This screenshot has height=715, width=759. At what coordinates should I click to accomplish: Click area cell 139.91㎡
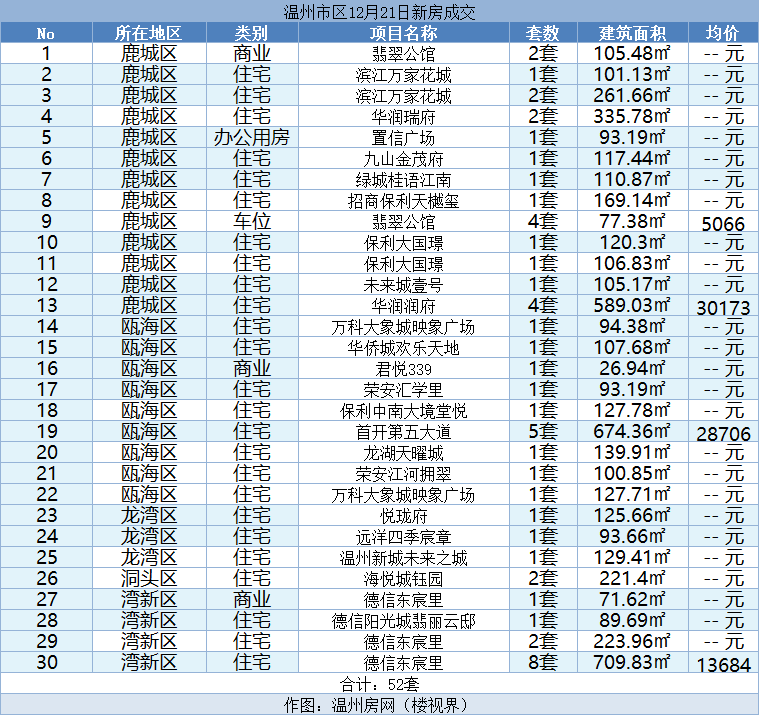click(632, 452)
